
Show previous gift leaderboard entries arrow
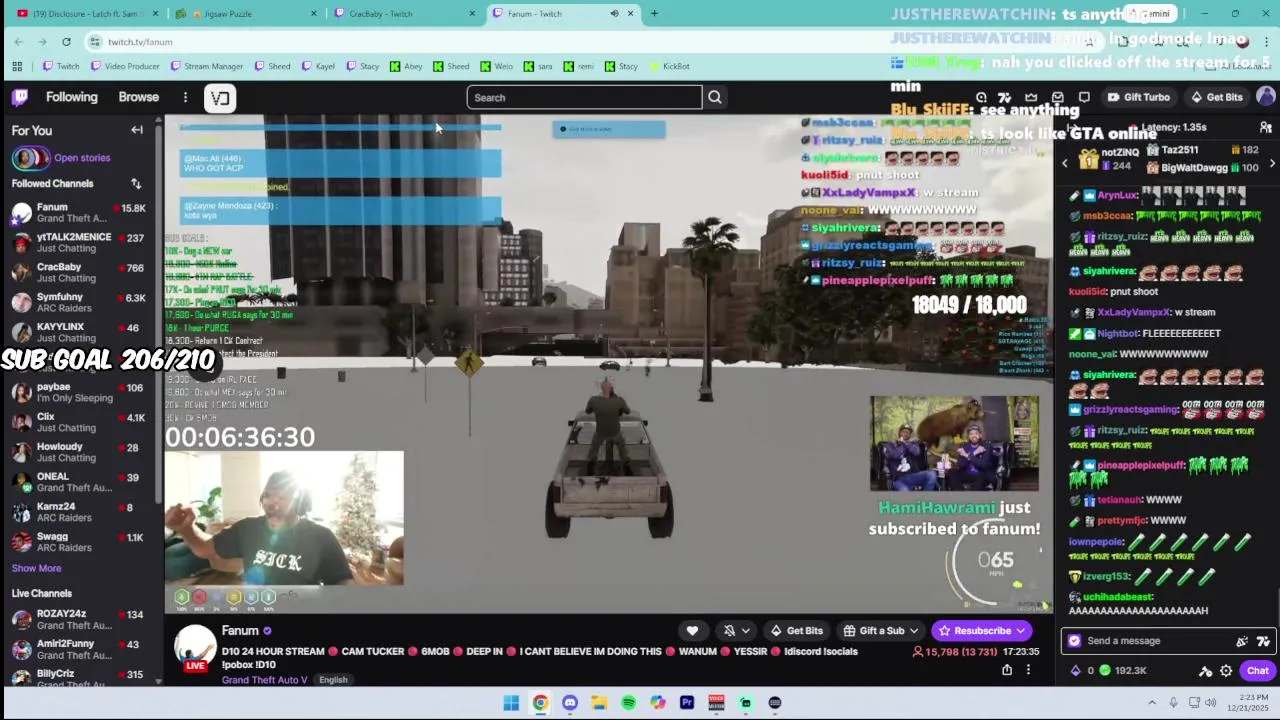1064,164
